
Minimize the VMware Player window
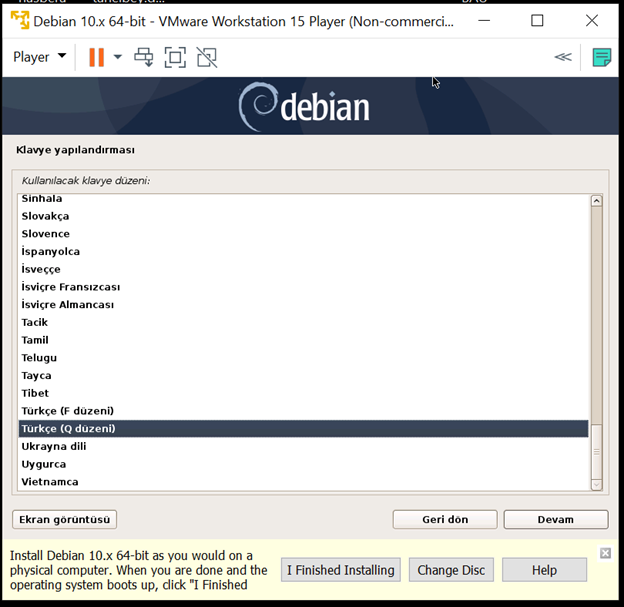coord(484,20)
